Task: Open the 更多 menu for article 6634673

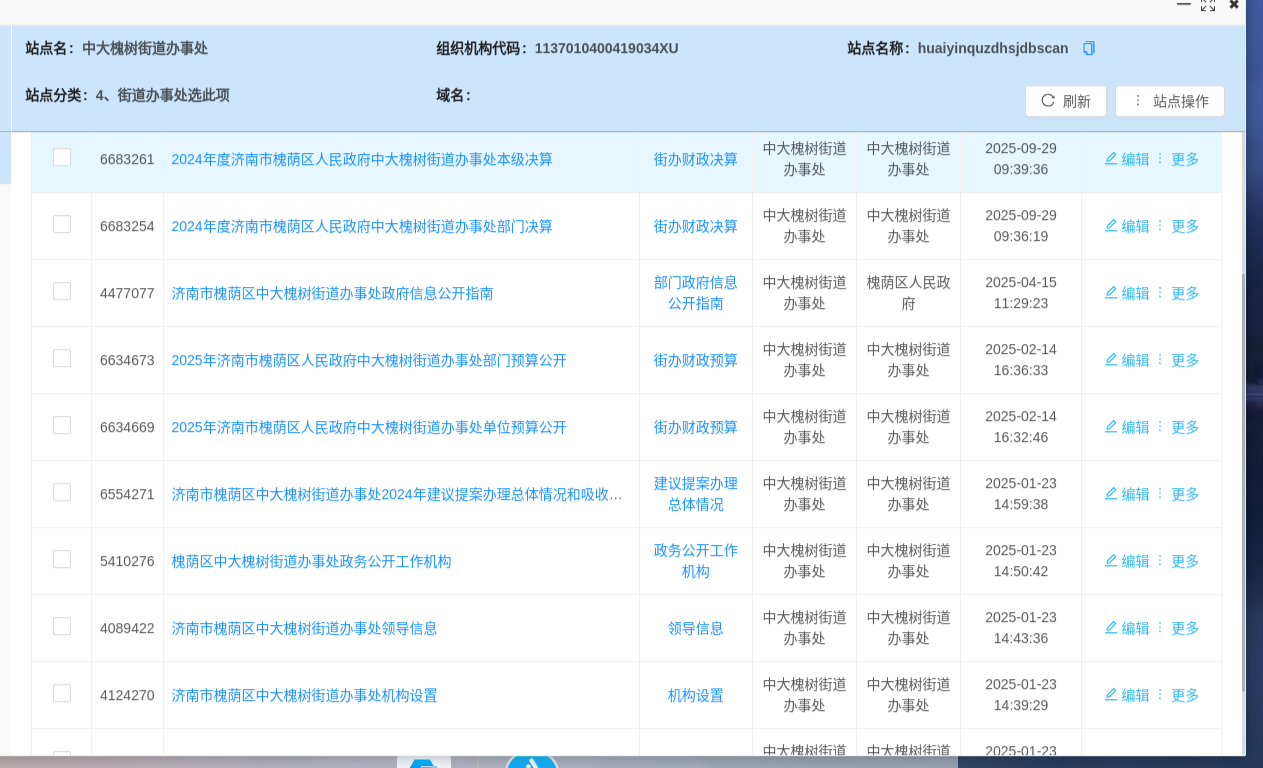Action: [x=1184, y=360]
